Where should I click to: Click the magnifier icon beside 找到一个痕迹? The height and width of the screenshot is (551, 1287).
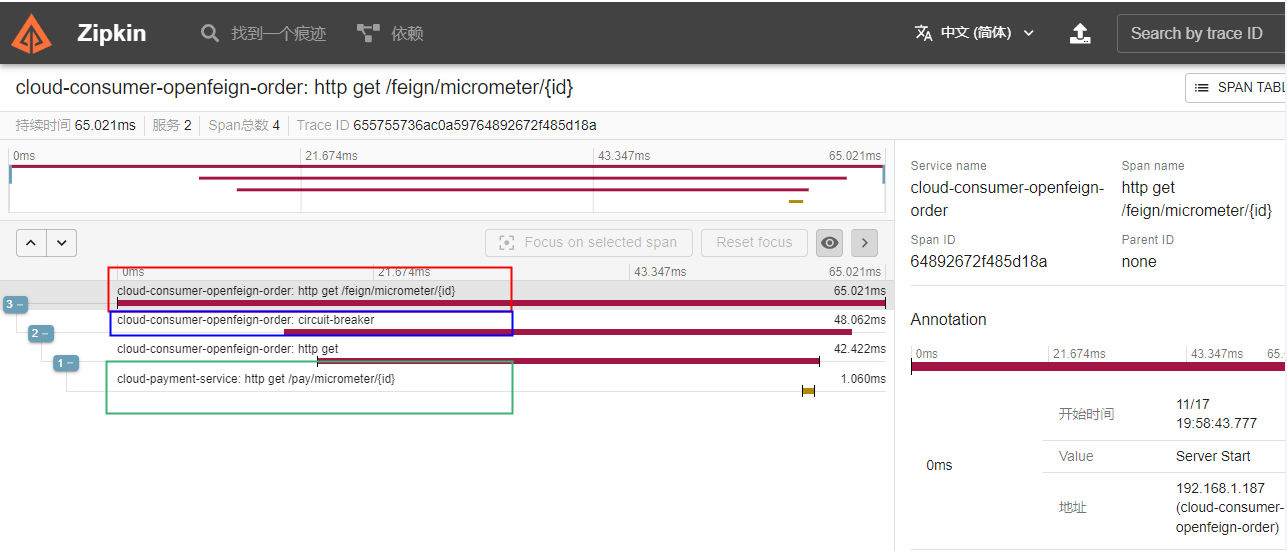tap(210, 33)
